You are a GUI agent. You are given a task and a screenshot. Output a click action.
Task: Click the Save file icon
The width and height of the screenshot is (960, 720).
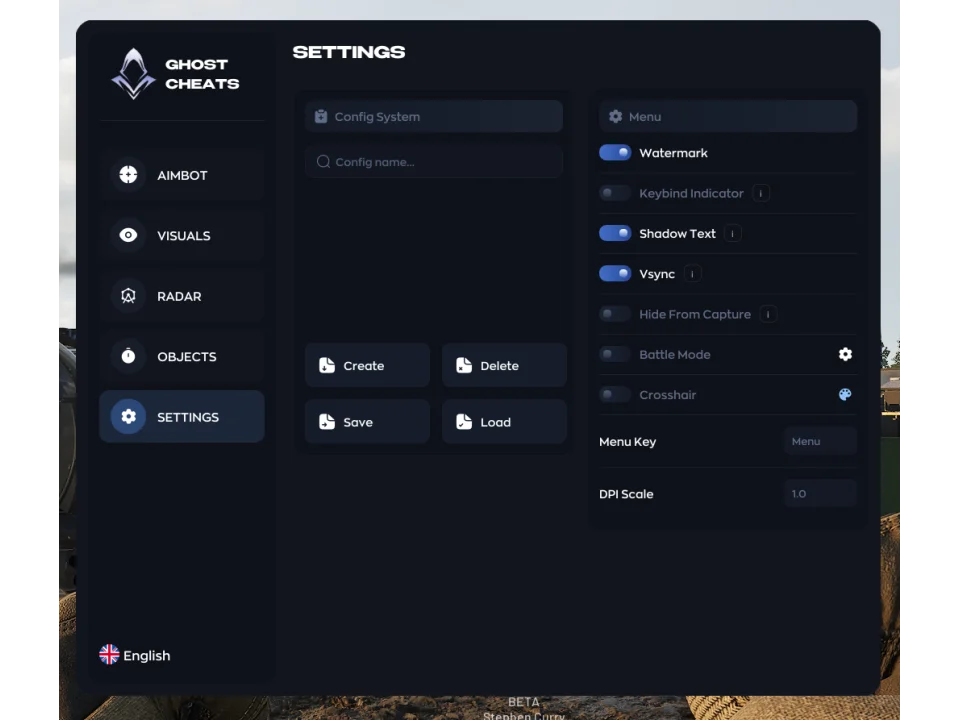click(327, 422)
